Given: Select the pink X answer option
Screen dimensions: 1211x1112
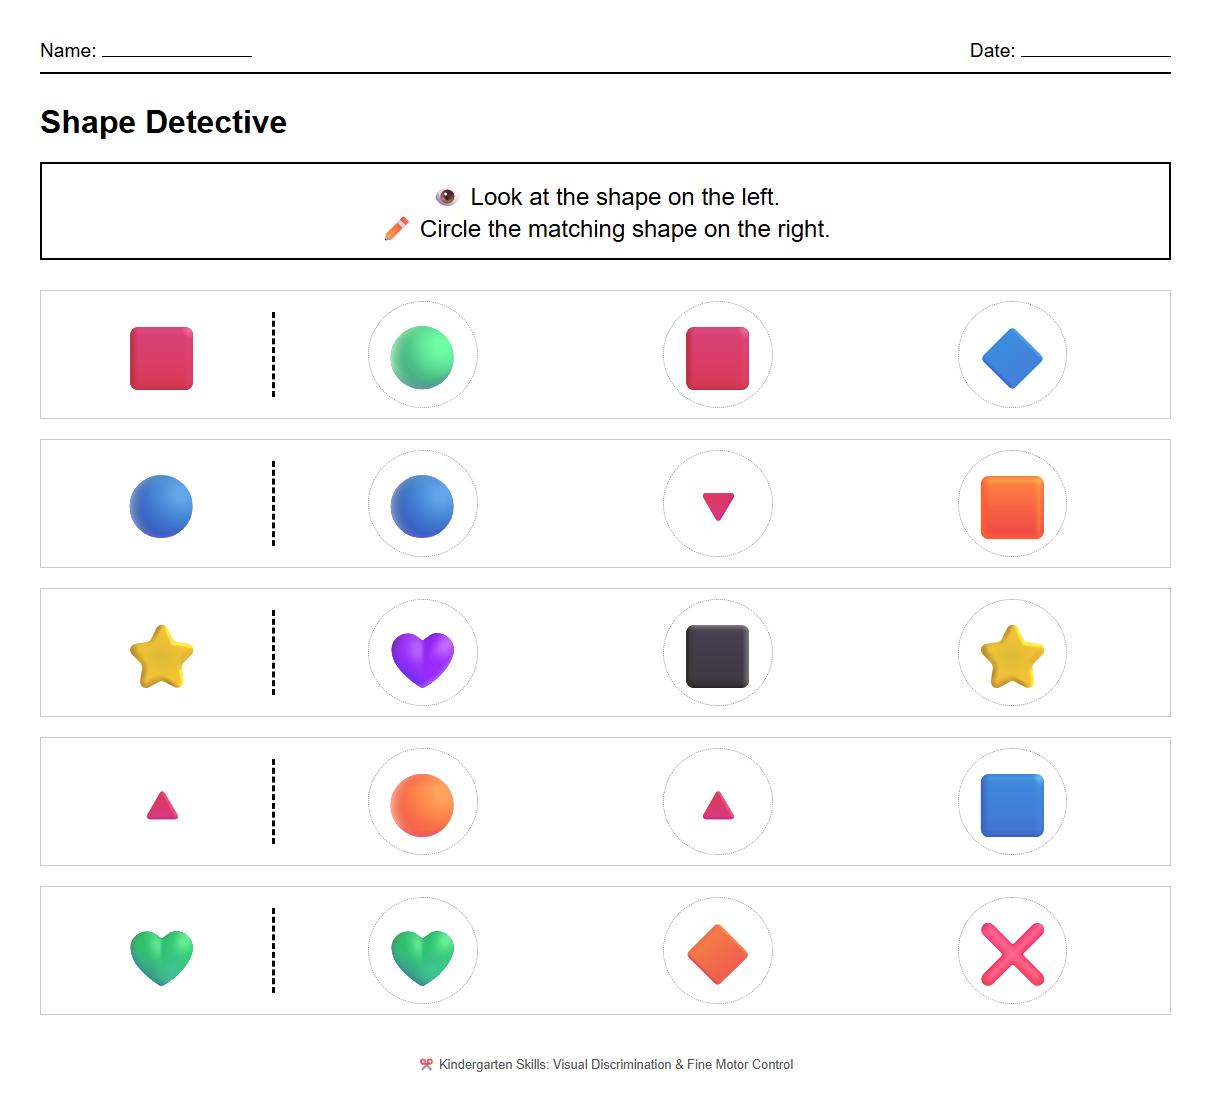Looking at the screenshot, I should pos(1012,951).
